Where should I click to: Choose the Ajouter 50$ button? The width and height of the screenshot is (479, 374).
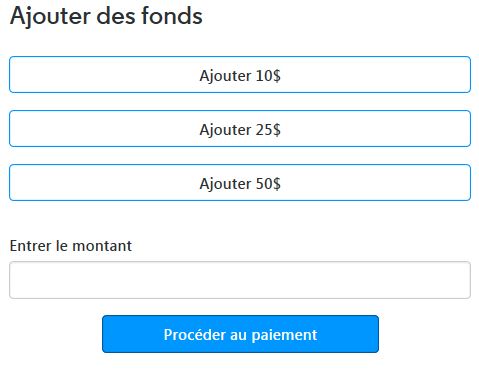pyautogui.click(x=240, y=183)
